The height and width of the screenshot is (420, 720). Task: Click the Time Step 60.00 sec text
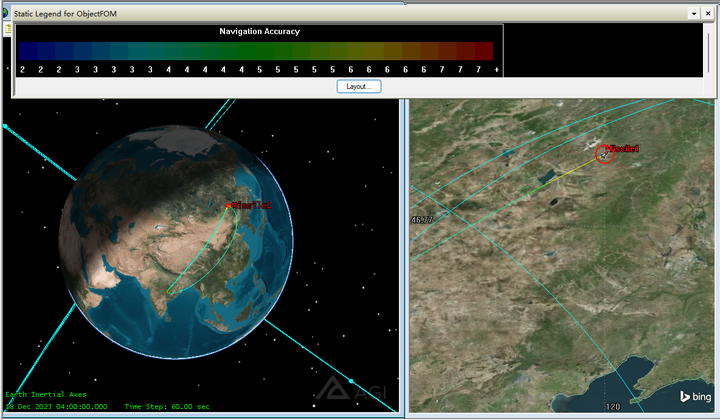click(167, 407)
